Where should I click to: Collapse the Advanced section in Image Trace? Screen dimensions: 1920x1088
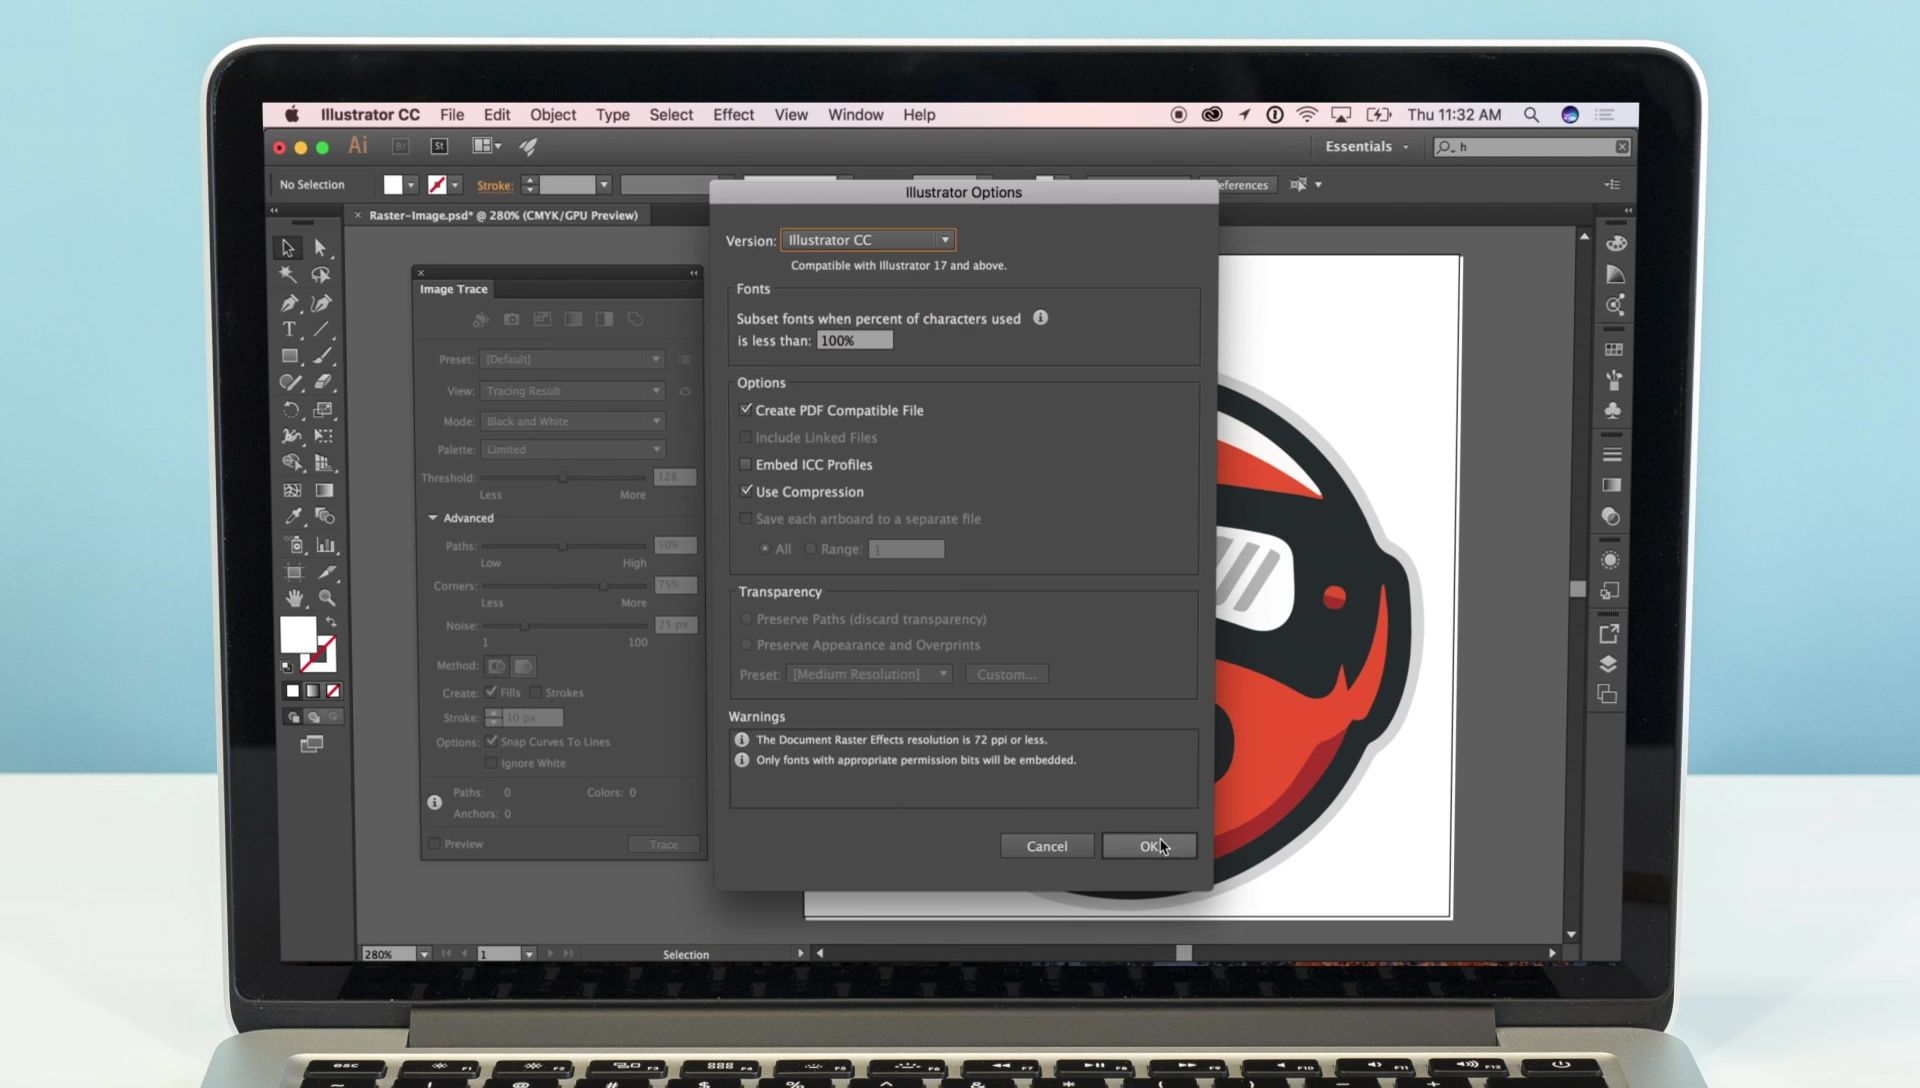pos(433,518)
